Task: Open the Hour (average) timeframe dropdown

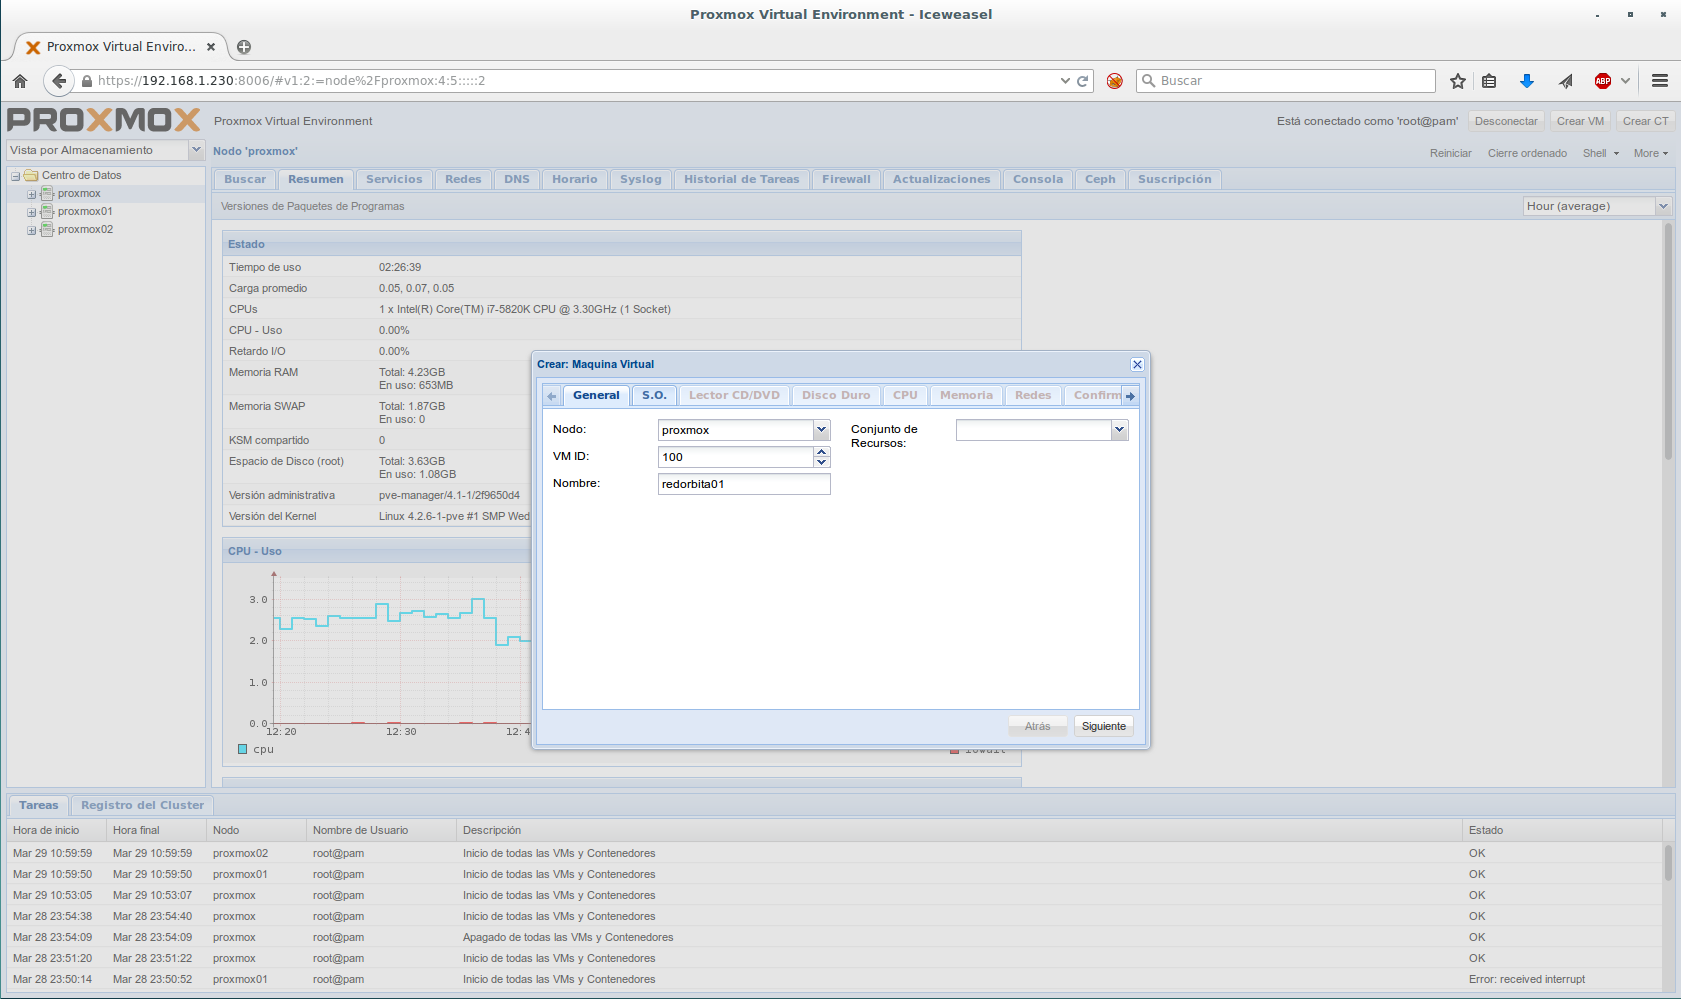Action: click(1663, 206)
